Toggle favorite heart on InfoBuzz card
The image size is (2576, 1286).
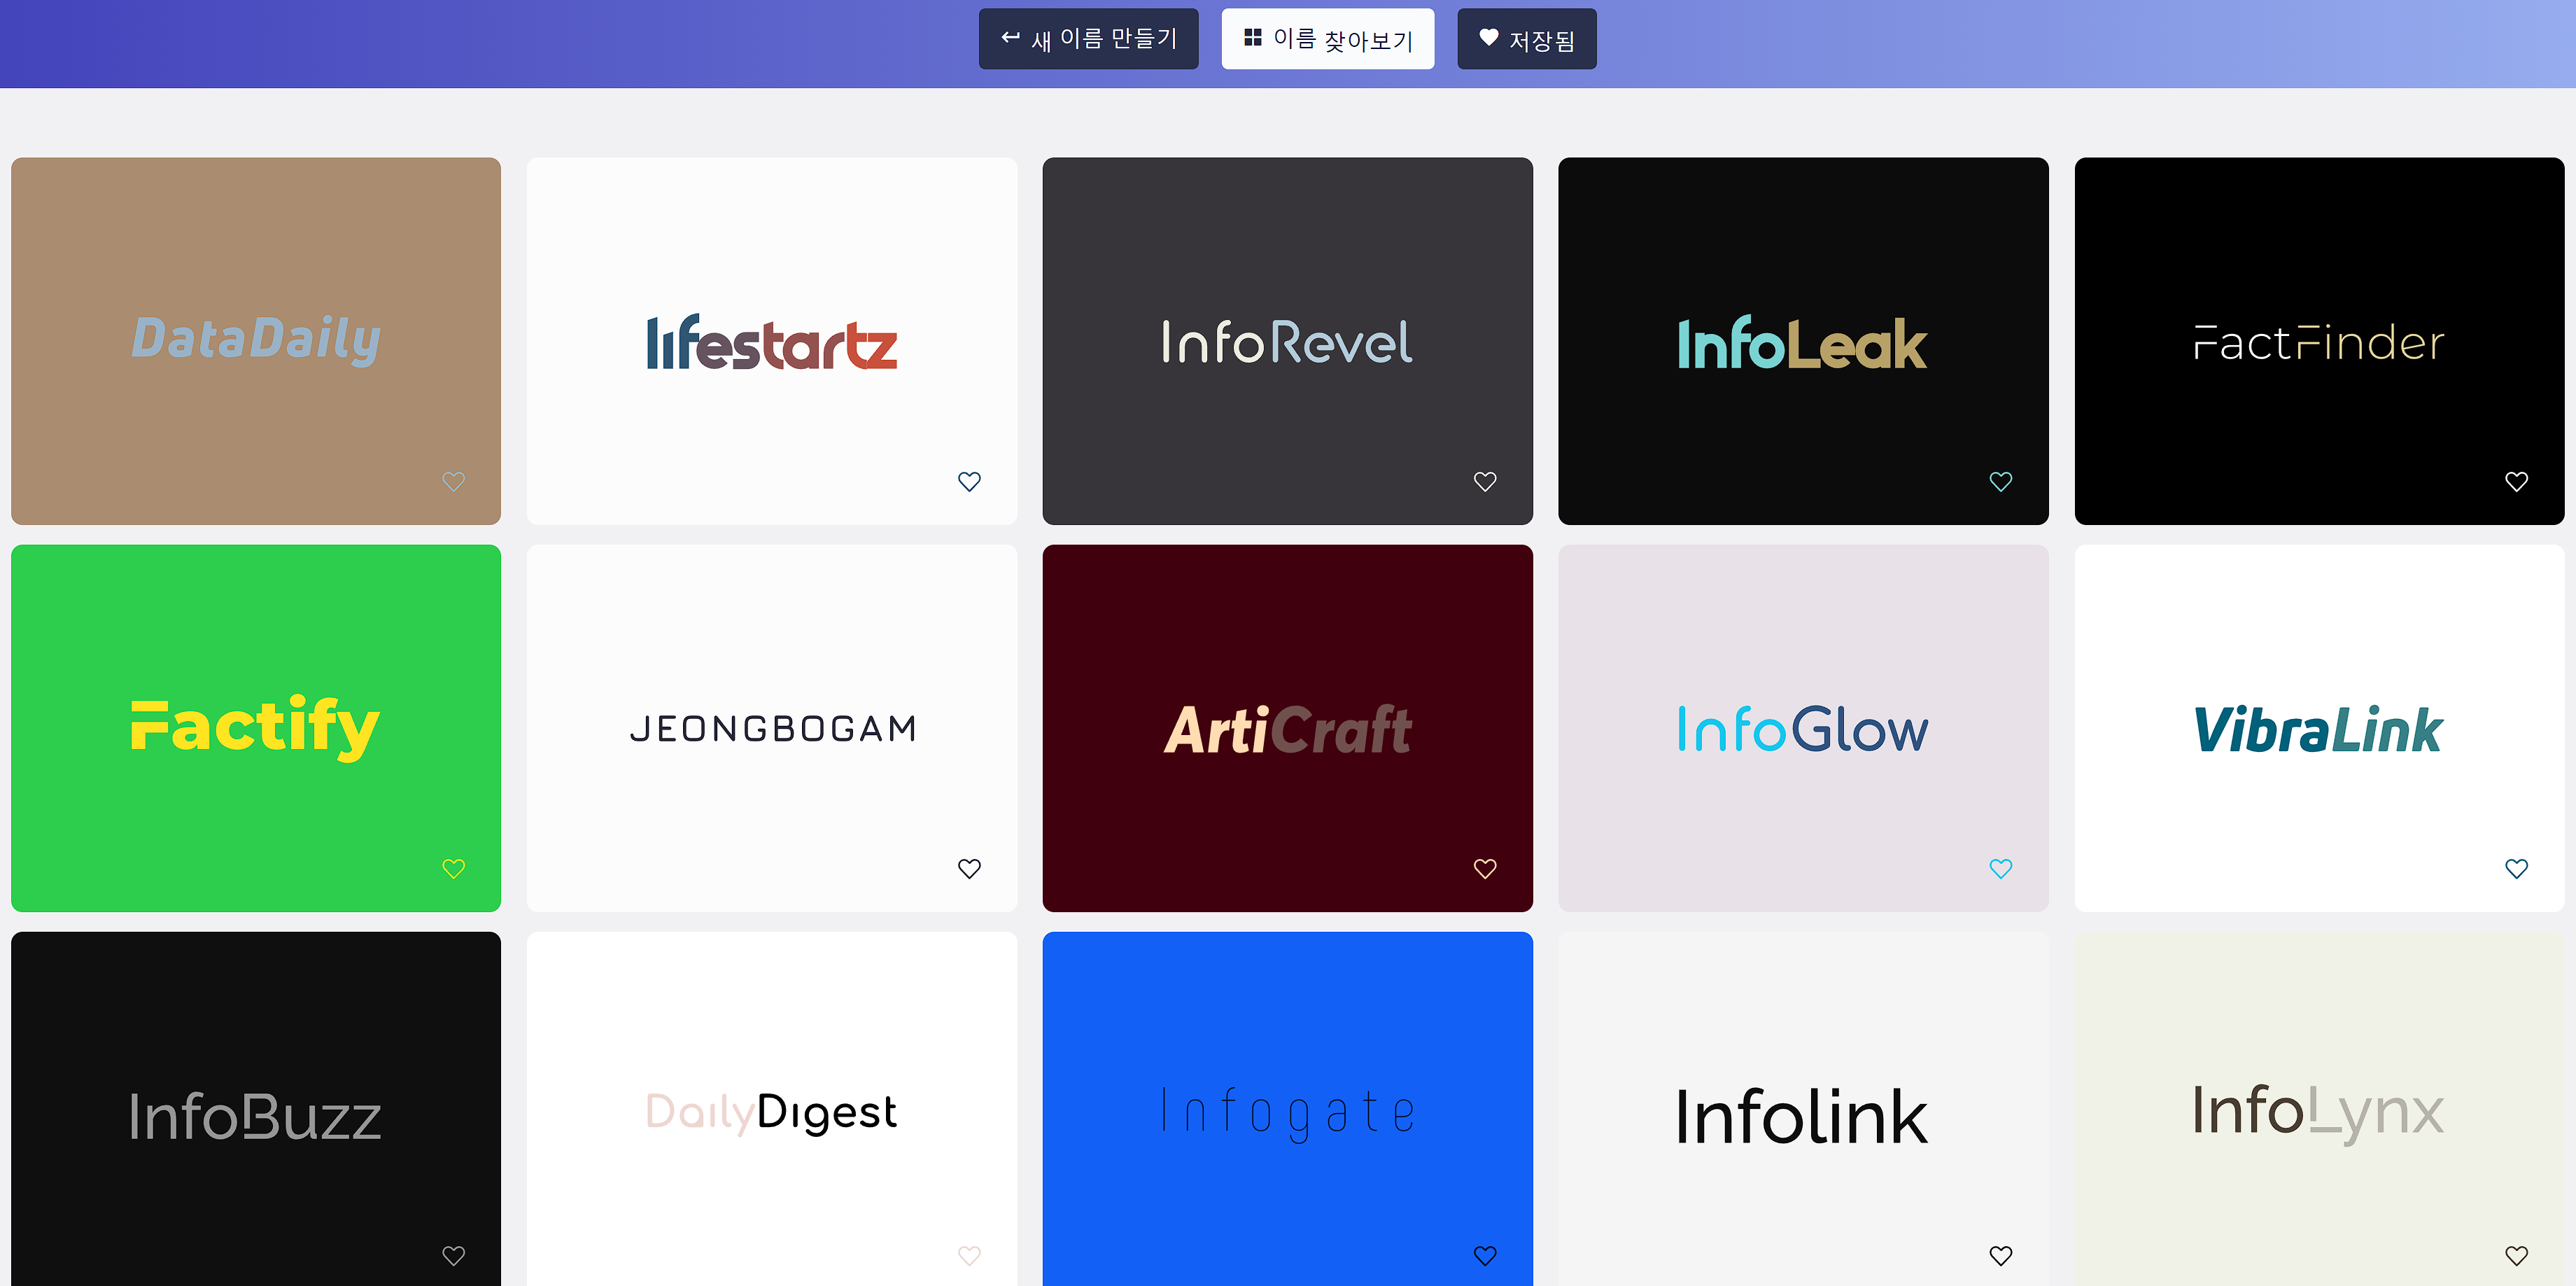point(453,1255)
